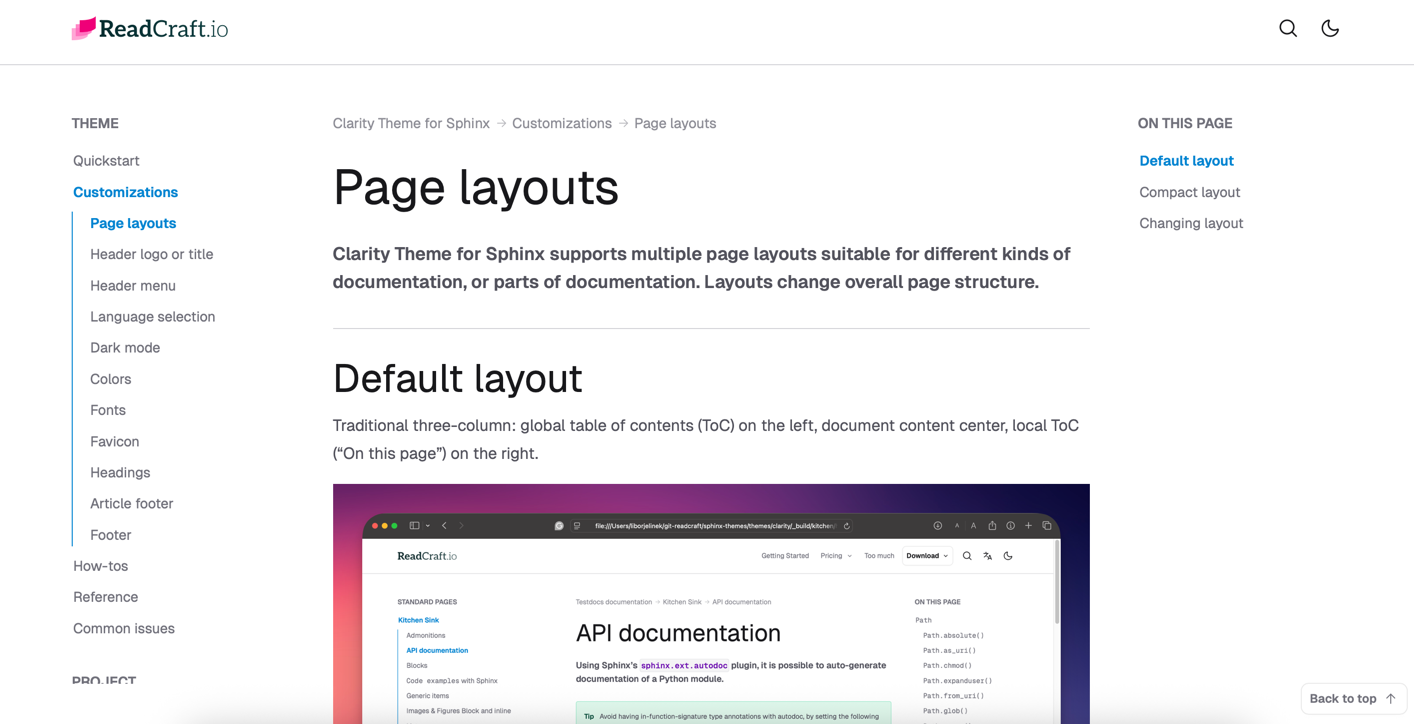Open the "Fonts" page
The width and height of the screenshot is (1414, 724).
coord(107,410)
